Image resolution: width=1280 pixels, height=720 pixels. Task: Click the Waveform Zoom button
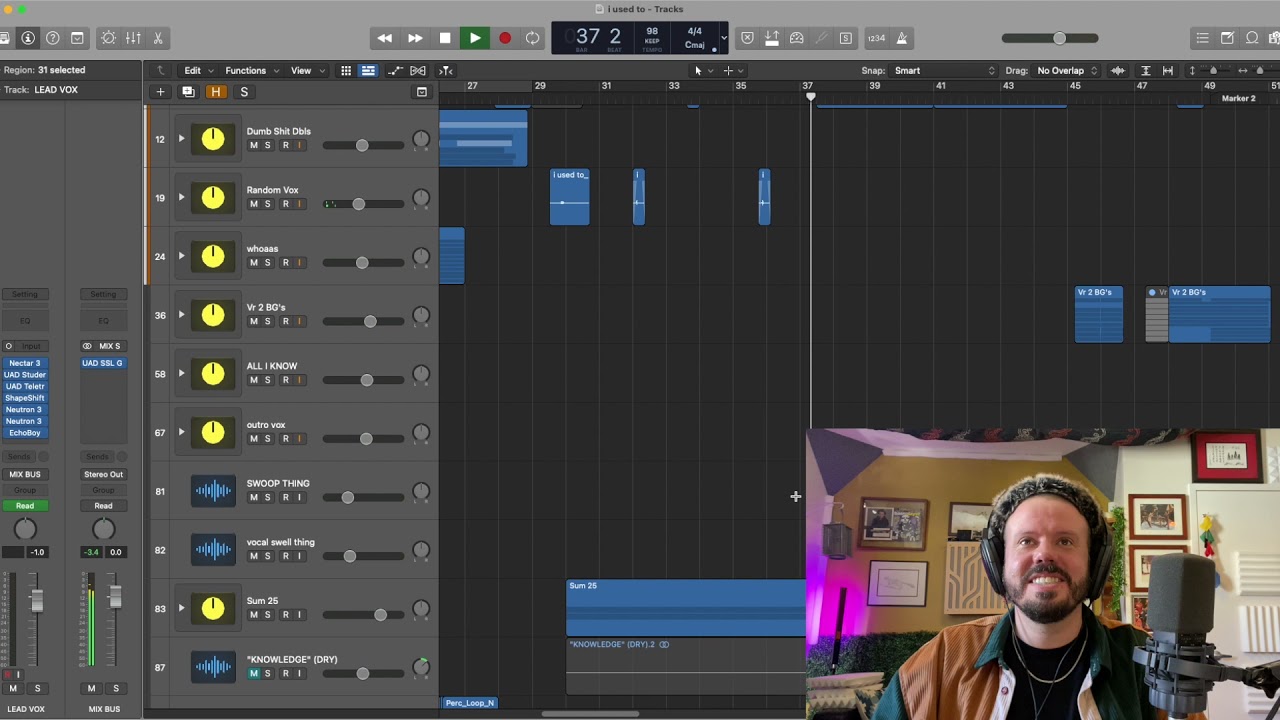pyautogui.click(x=1118, y=70)
